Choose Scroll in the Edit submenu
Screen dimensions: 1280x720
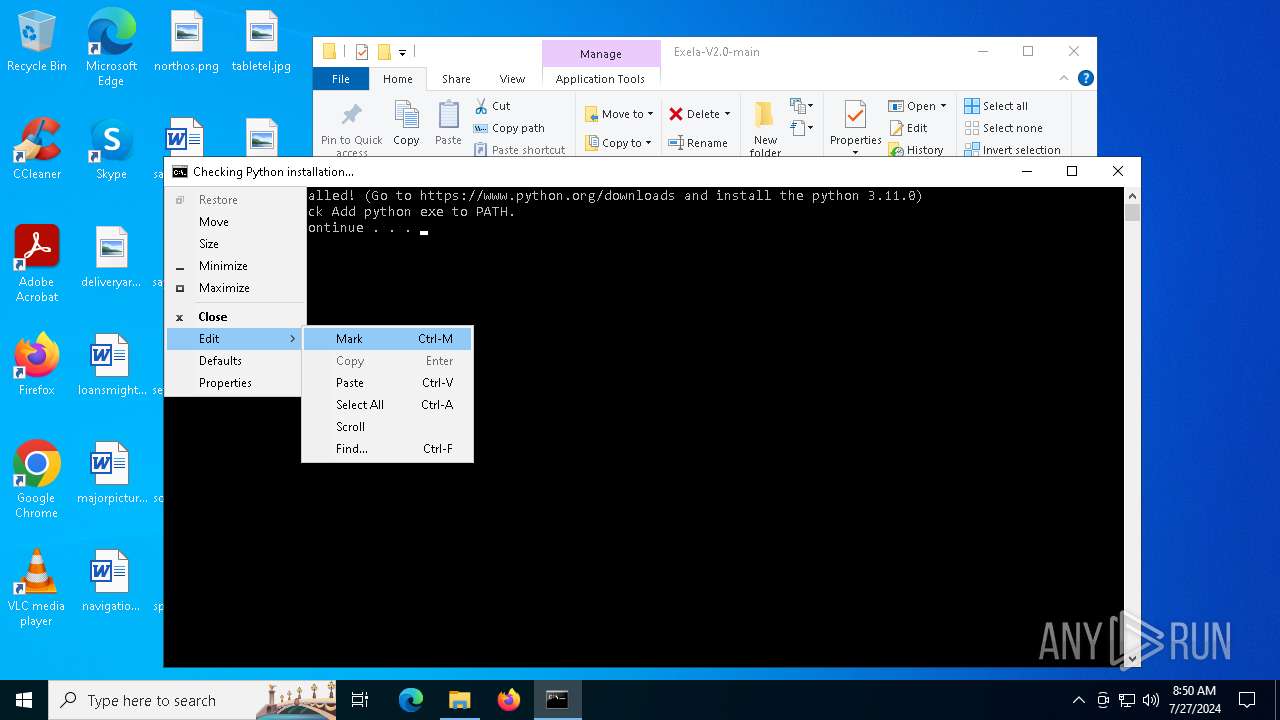pyautogui.click(x=387, y=427)
